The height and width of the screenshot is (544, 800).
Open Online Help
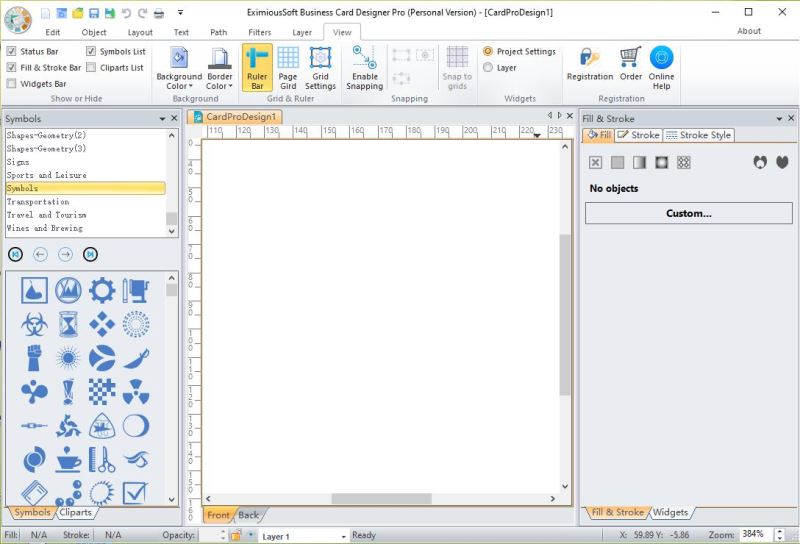coord(661,67)
